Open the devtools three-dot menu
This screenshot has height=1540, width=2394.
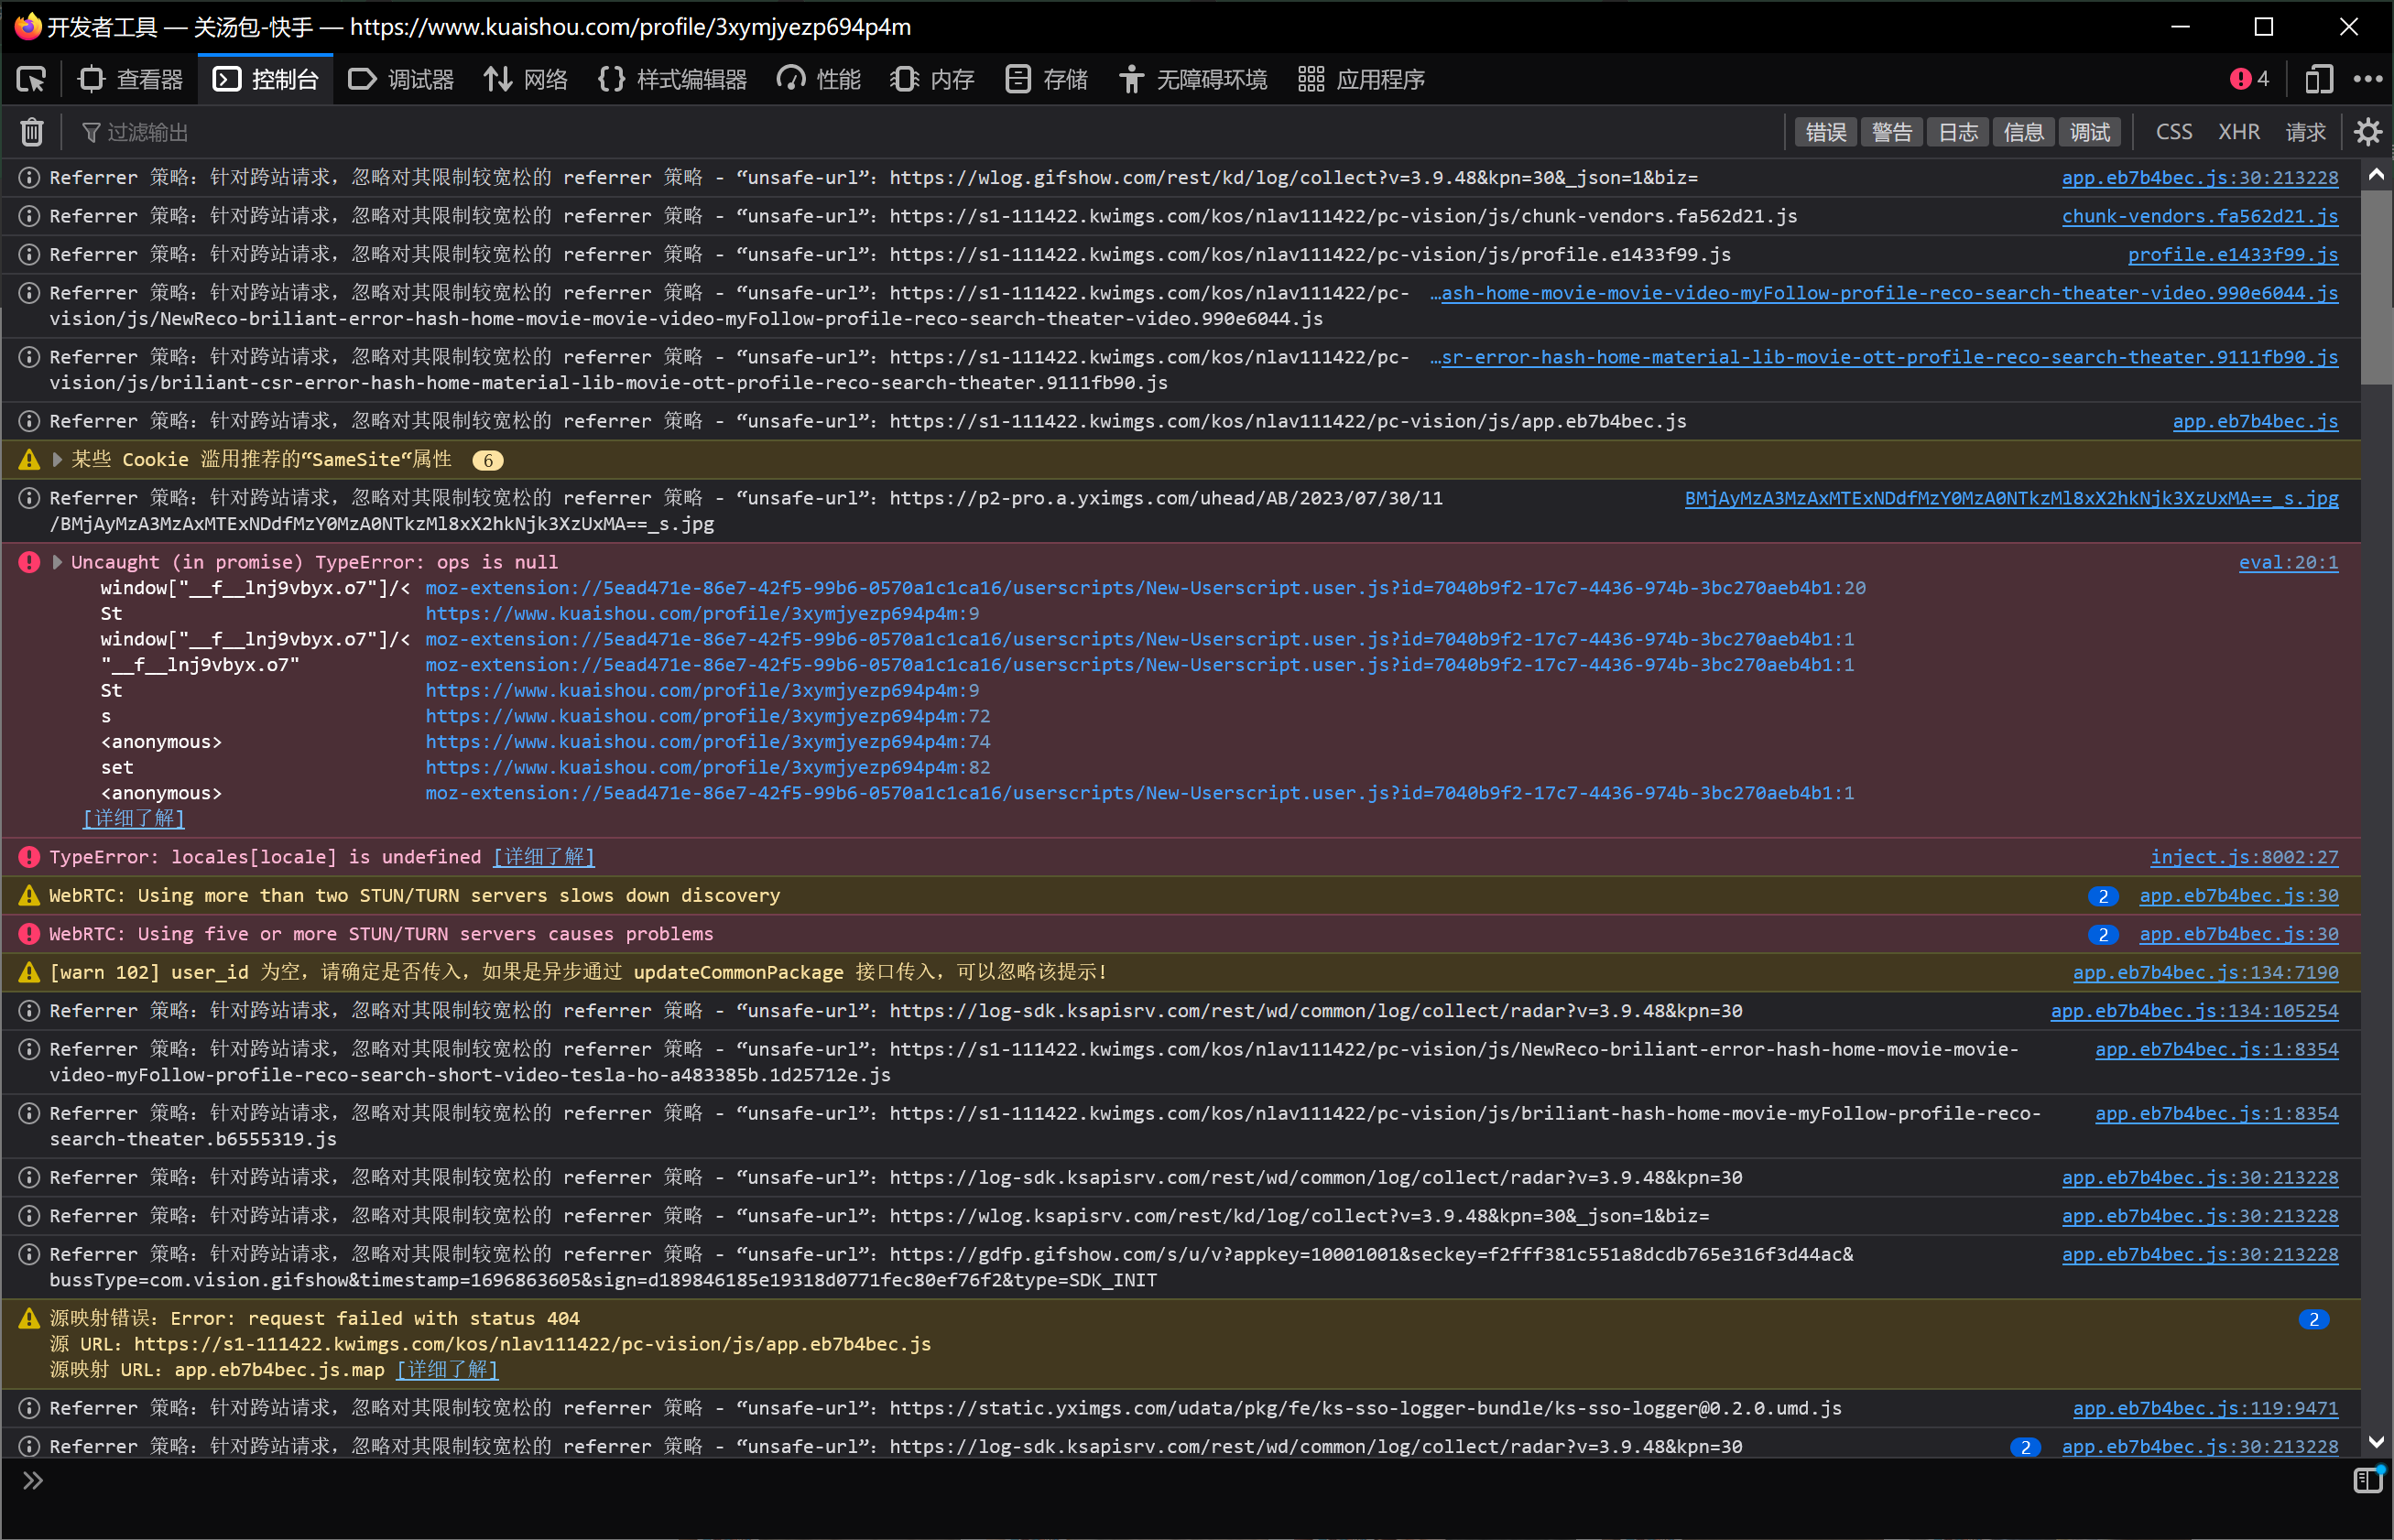pos(2367,79)
